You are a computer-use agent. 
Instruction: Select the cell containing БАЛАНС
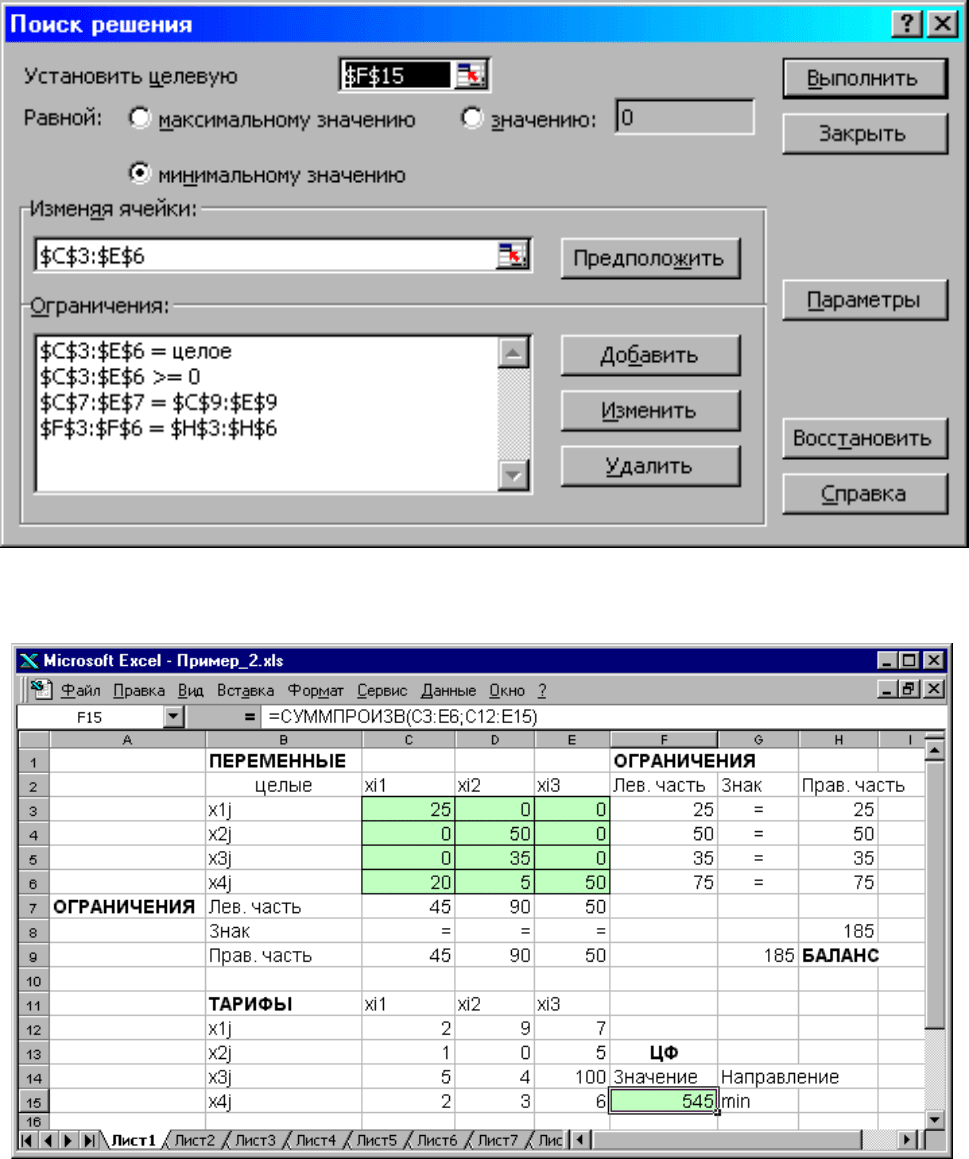tap(840, 956)
